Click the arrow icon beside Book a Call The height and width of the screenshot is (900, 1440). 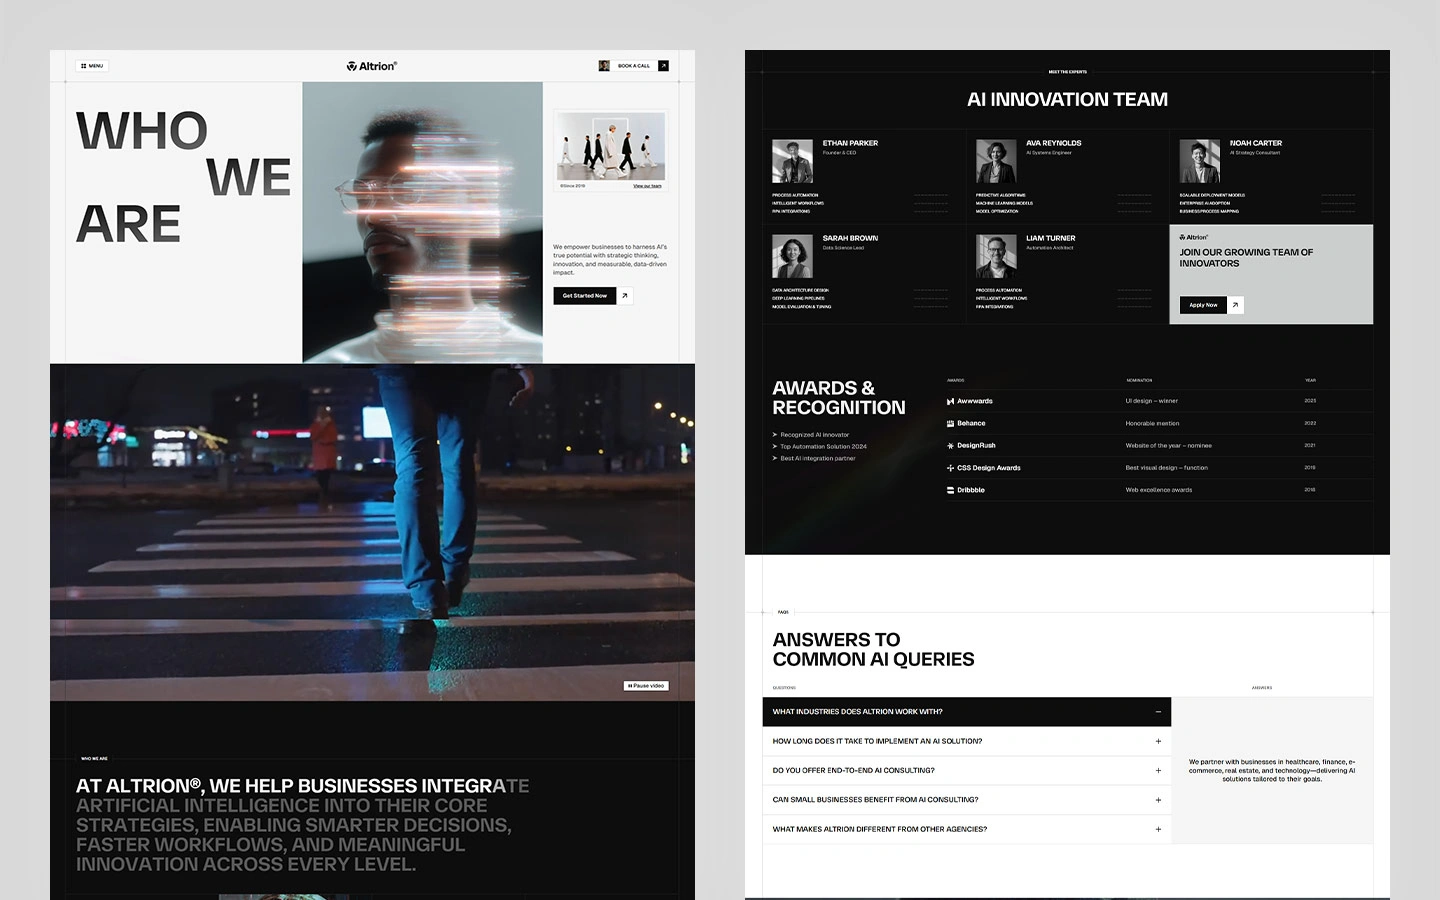(663, 65)
